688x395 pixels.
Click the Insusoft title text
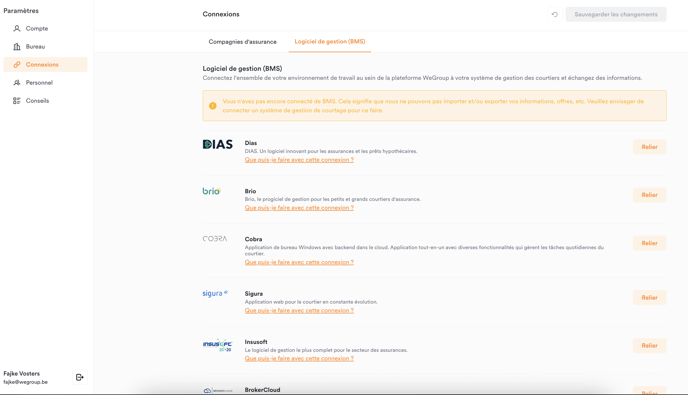pos(256,342)
